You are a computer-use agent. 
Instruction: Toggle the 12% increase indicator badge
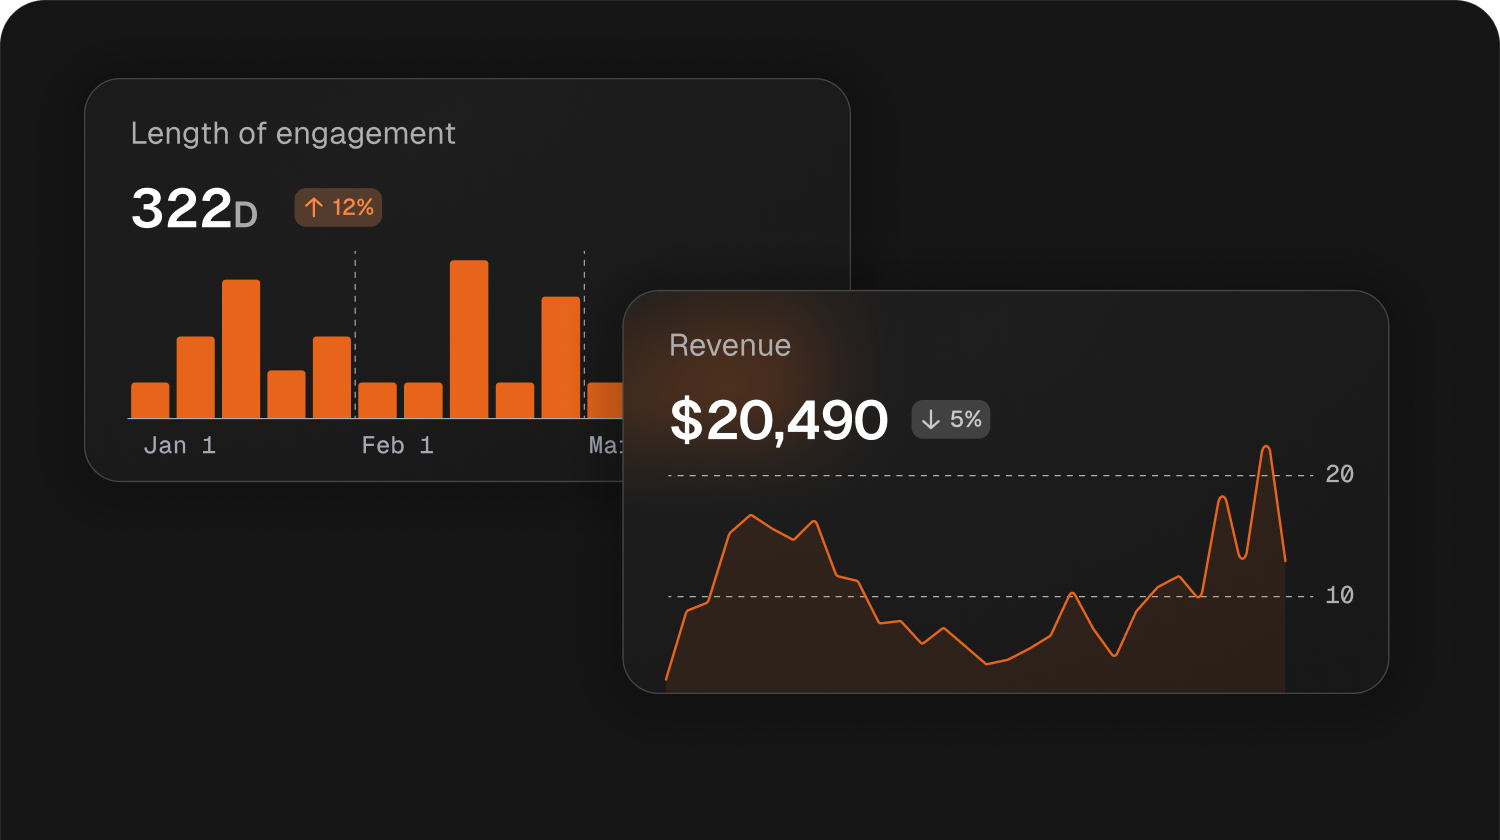click(338, 207)
